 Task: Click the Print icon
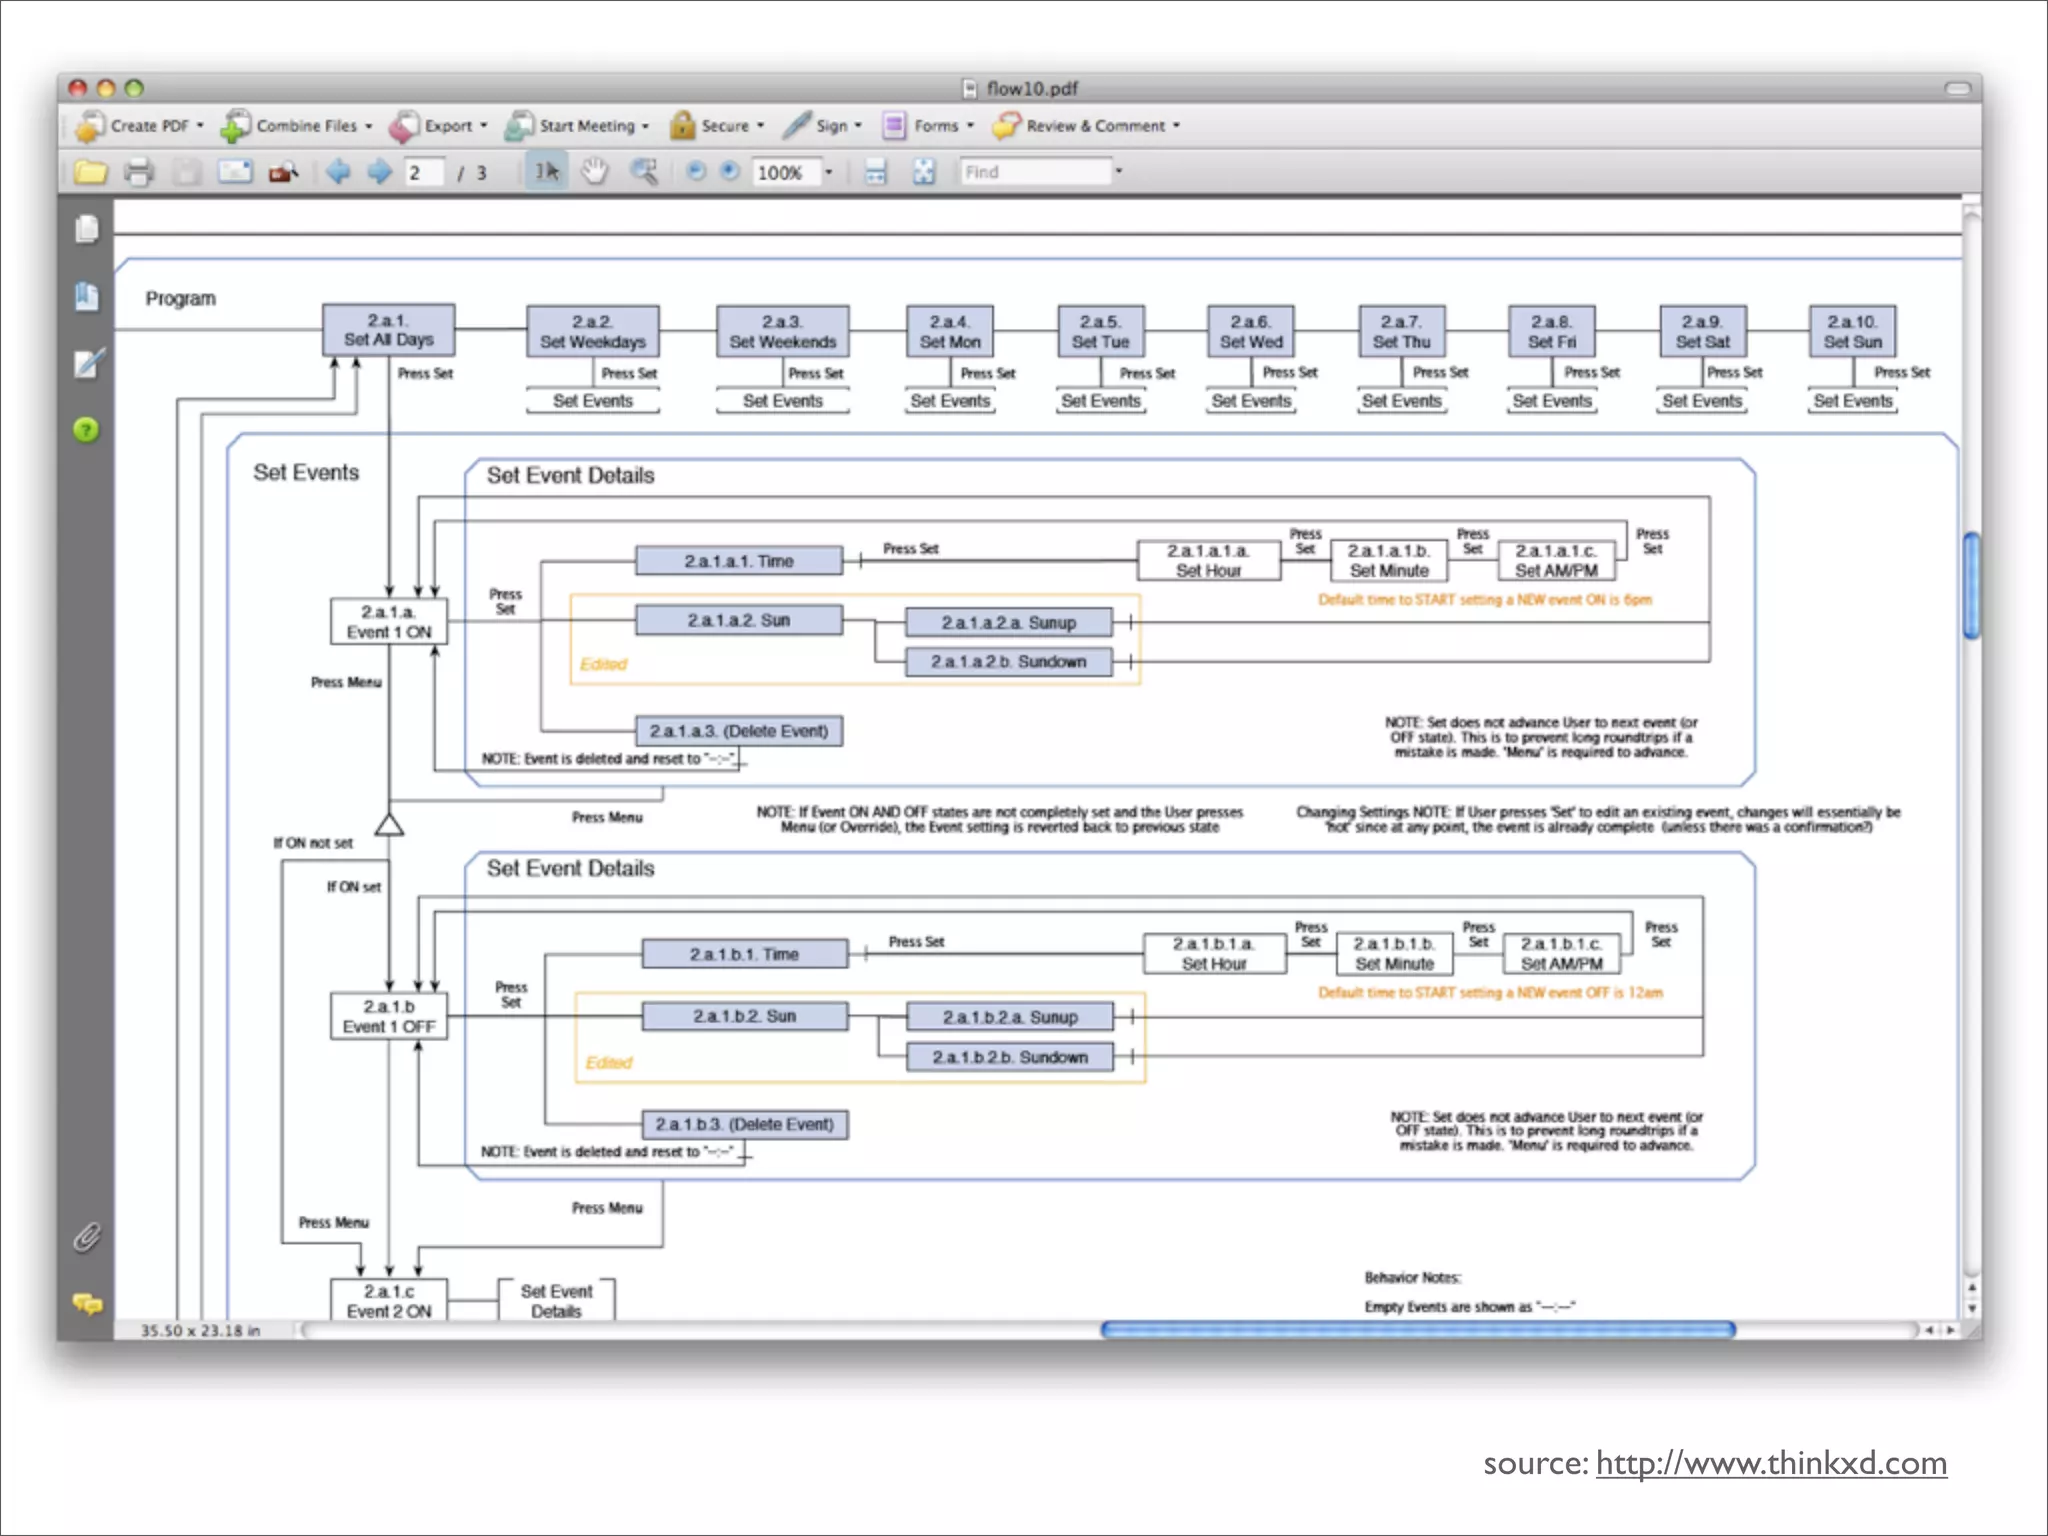[x=139, y=172]
